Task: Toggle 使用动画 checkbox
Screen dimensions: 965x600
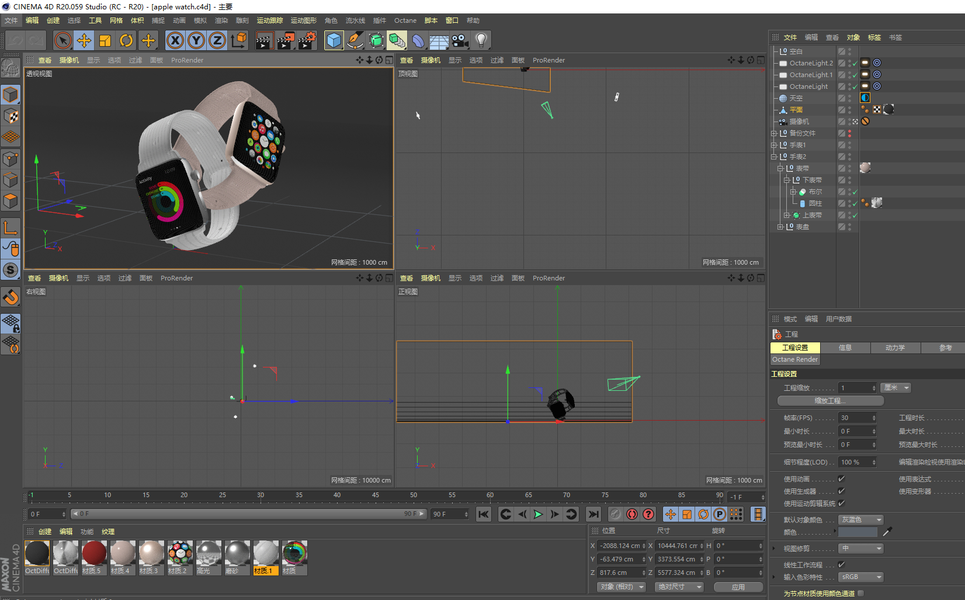Action: point(841,479)
